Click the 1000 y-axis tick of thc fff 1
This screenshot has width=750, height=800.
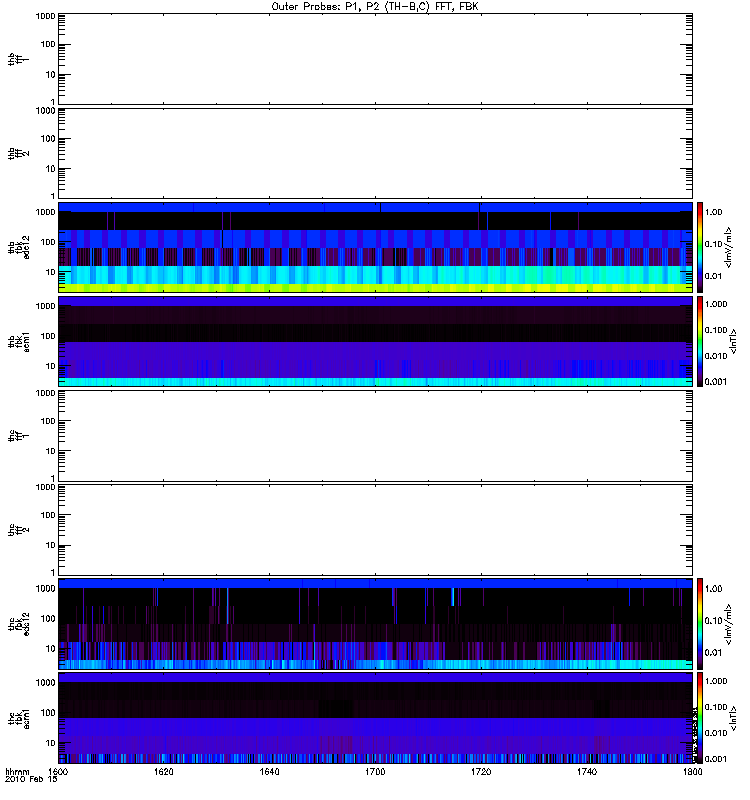(45, 393)
